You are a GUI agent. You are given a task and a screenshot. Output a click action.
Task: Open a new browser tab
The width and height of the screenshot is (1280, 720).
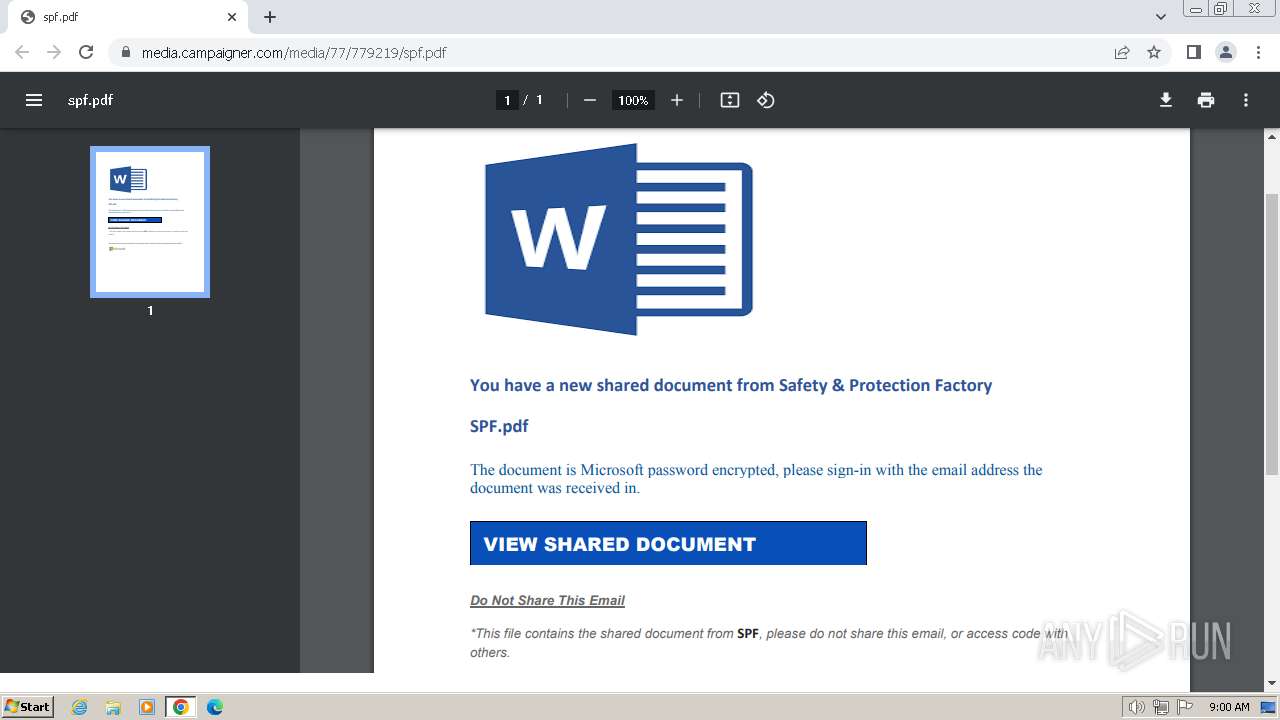[270, 17]
